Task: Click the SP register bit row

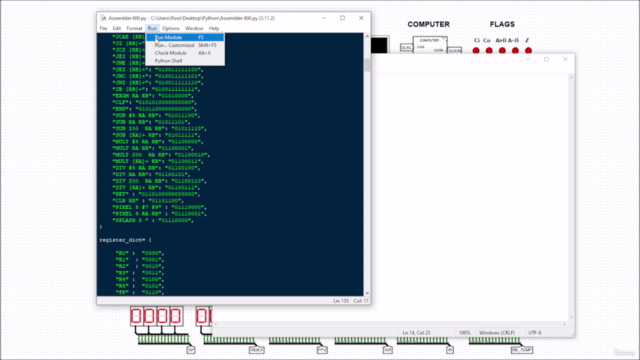Action: (163, 339)
